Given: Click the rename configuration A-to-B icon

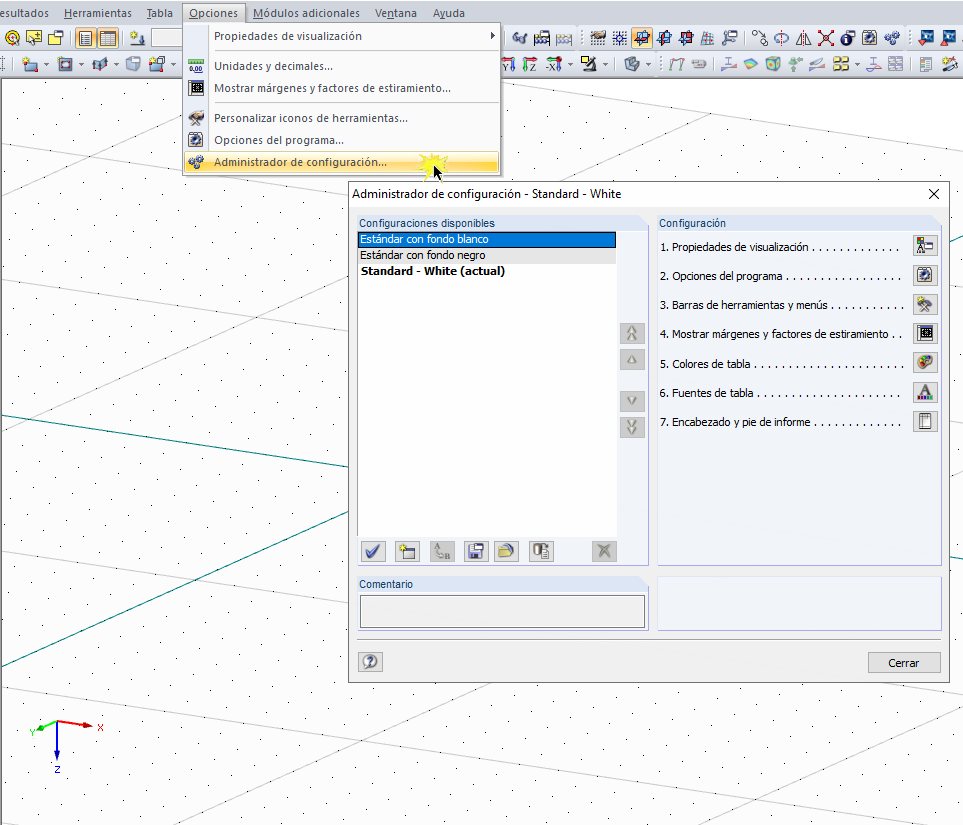Looking at the screenshot, I should point(442,551).
